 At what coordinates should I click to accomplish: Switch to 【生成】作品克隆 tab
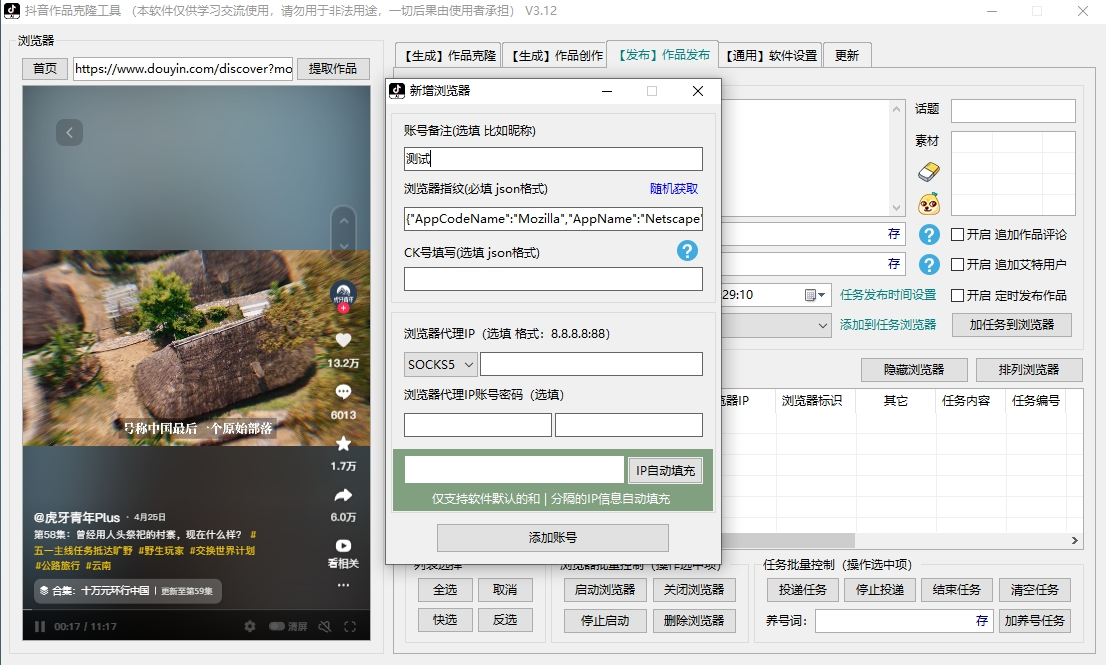coord(447,57)
